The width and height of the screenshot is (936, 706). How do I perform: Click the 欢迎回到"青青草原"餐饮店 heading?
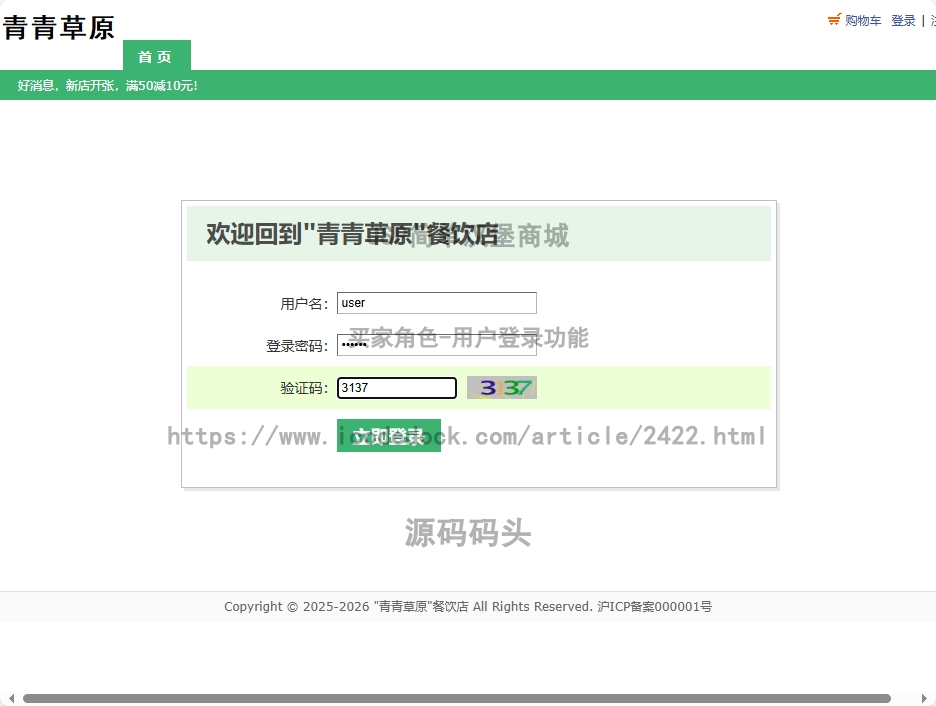click(x=352, y=233)
